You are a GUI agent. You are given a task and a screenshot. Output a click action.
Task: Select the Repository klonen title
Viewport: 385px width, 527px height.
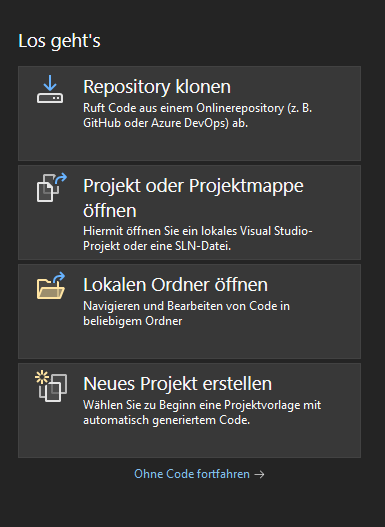click(157, 87)
